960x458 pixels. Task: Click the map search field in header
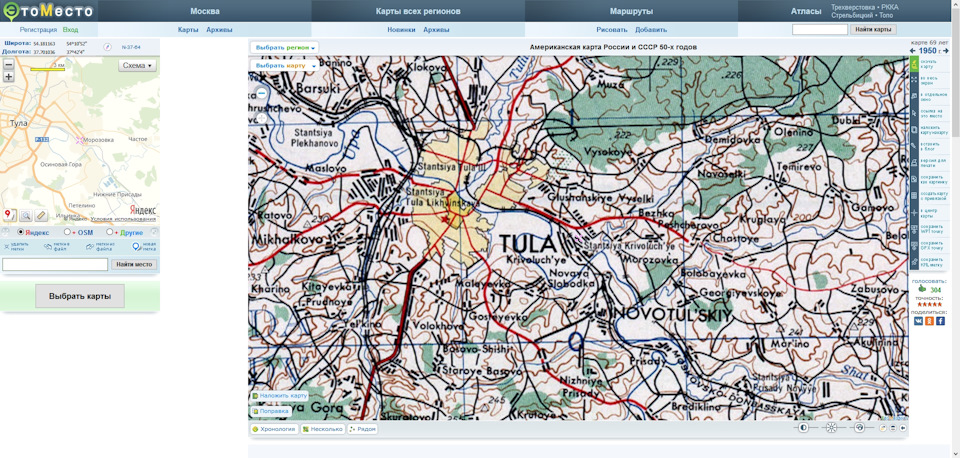point(820,29)
